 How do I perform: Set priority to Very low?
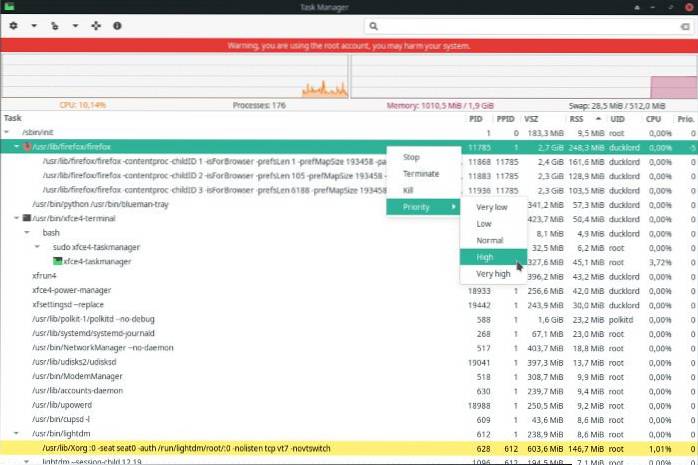[x=494, y=207]
